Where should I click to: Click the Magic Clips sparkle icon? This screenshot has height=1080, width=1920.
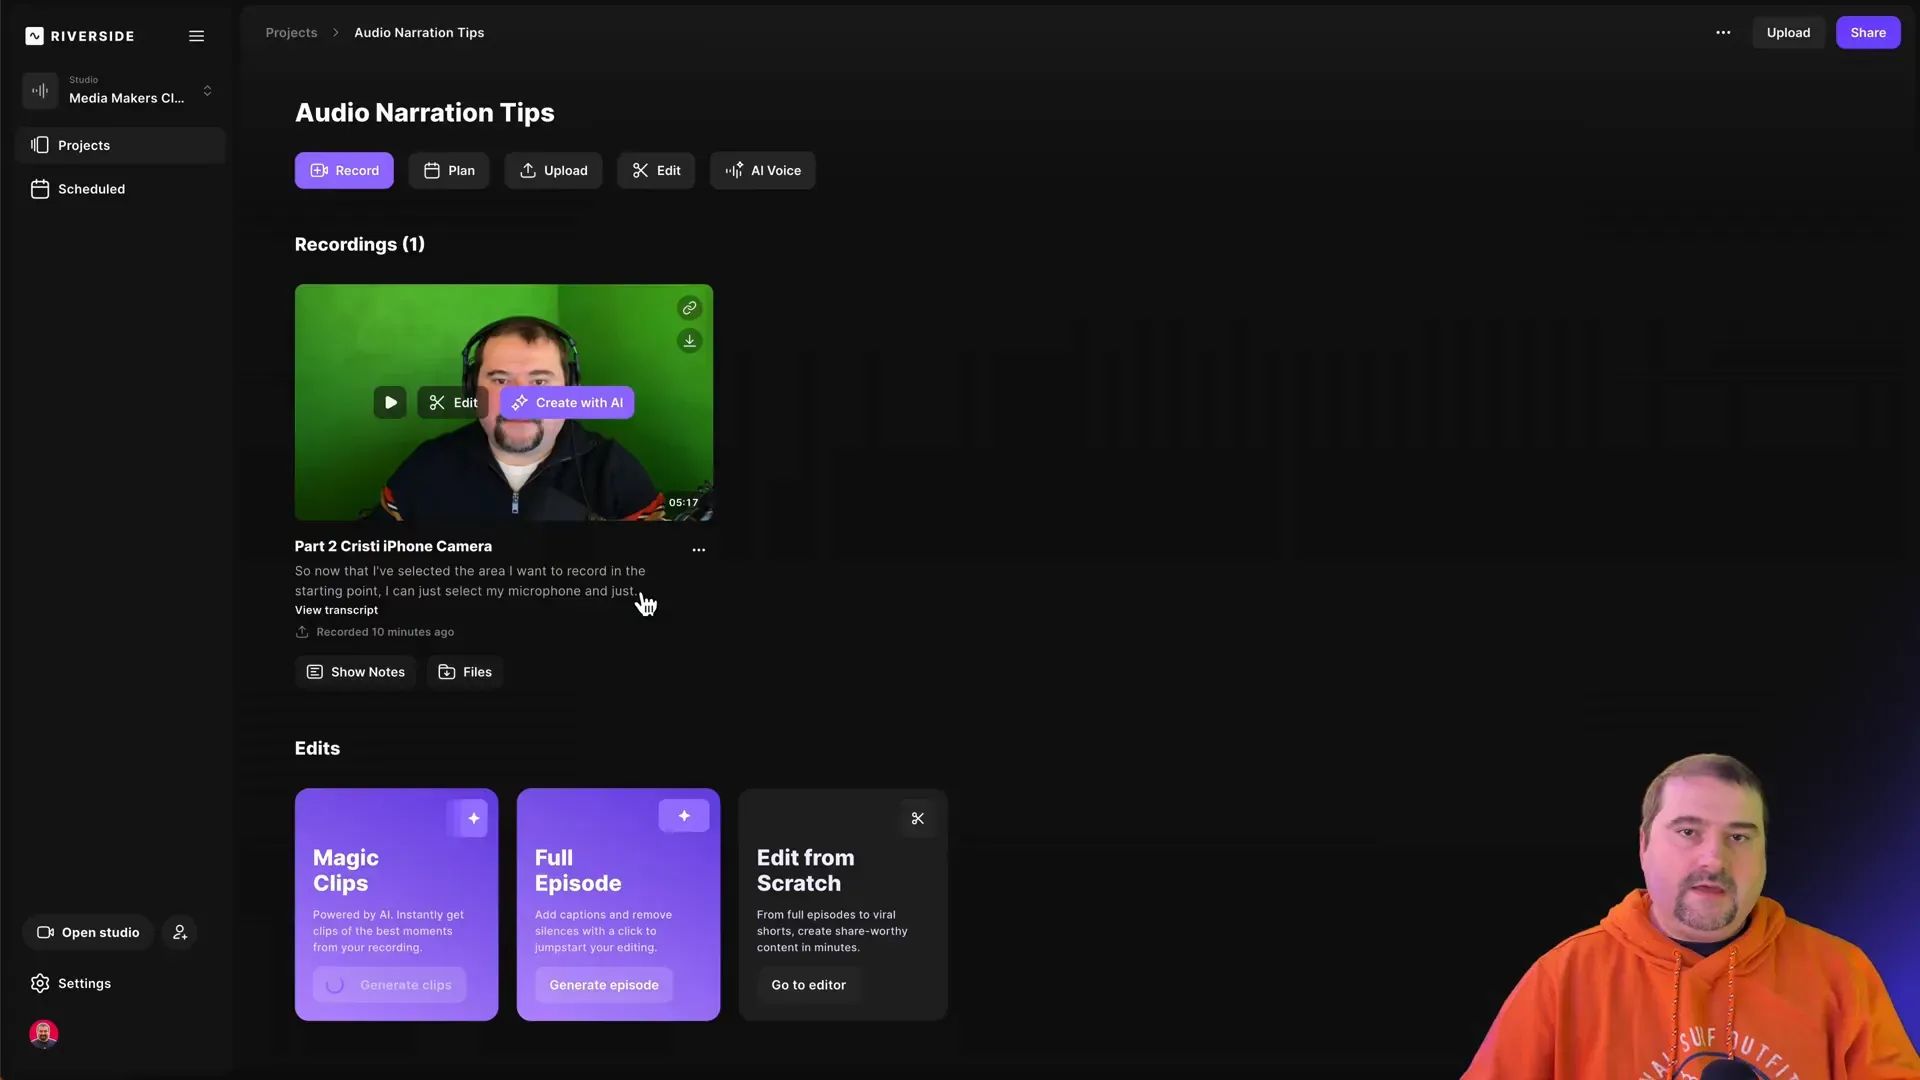[x=473, y=819]
